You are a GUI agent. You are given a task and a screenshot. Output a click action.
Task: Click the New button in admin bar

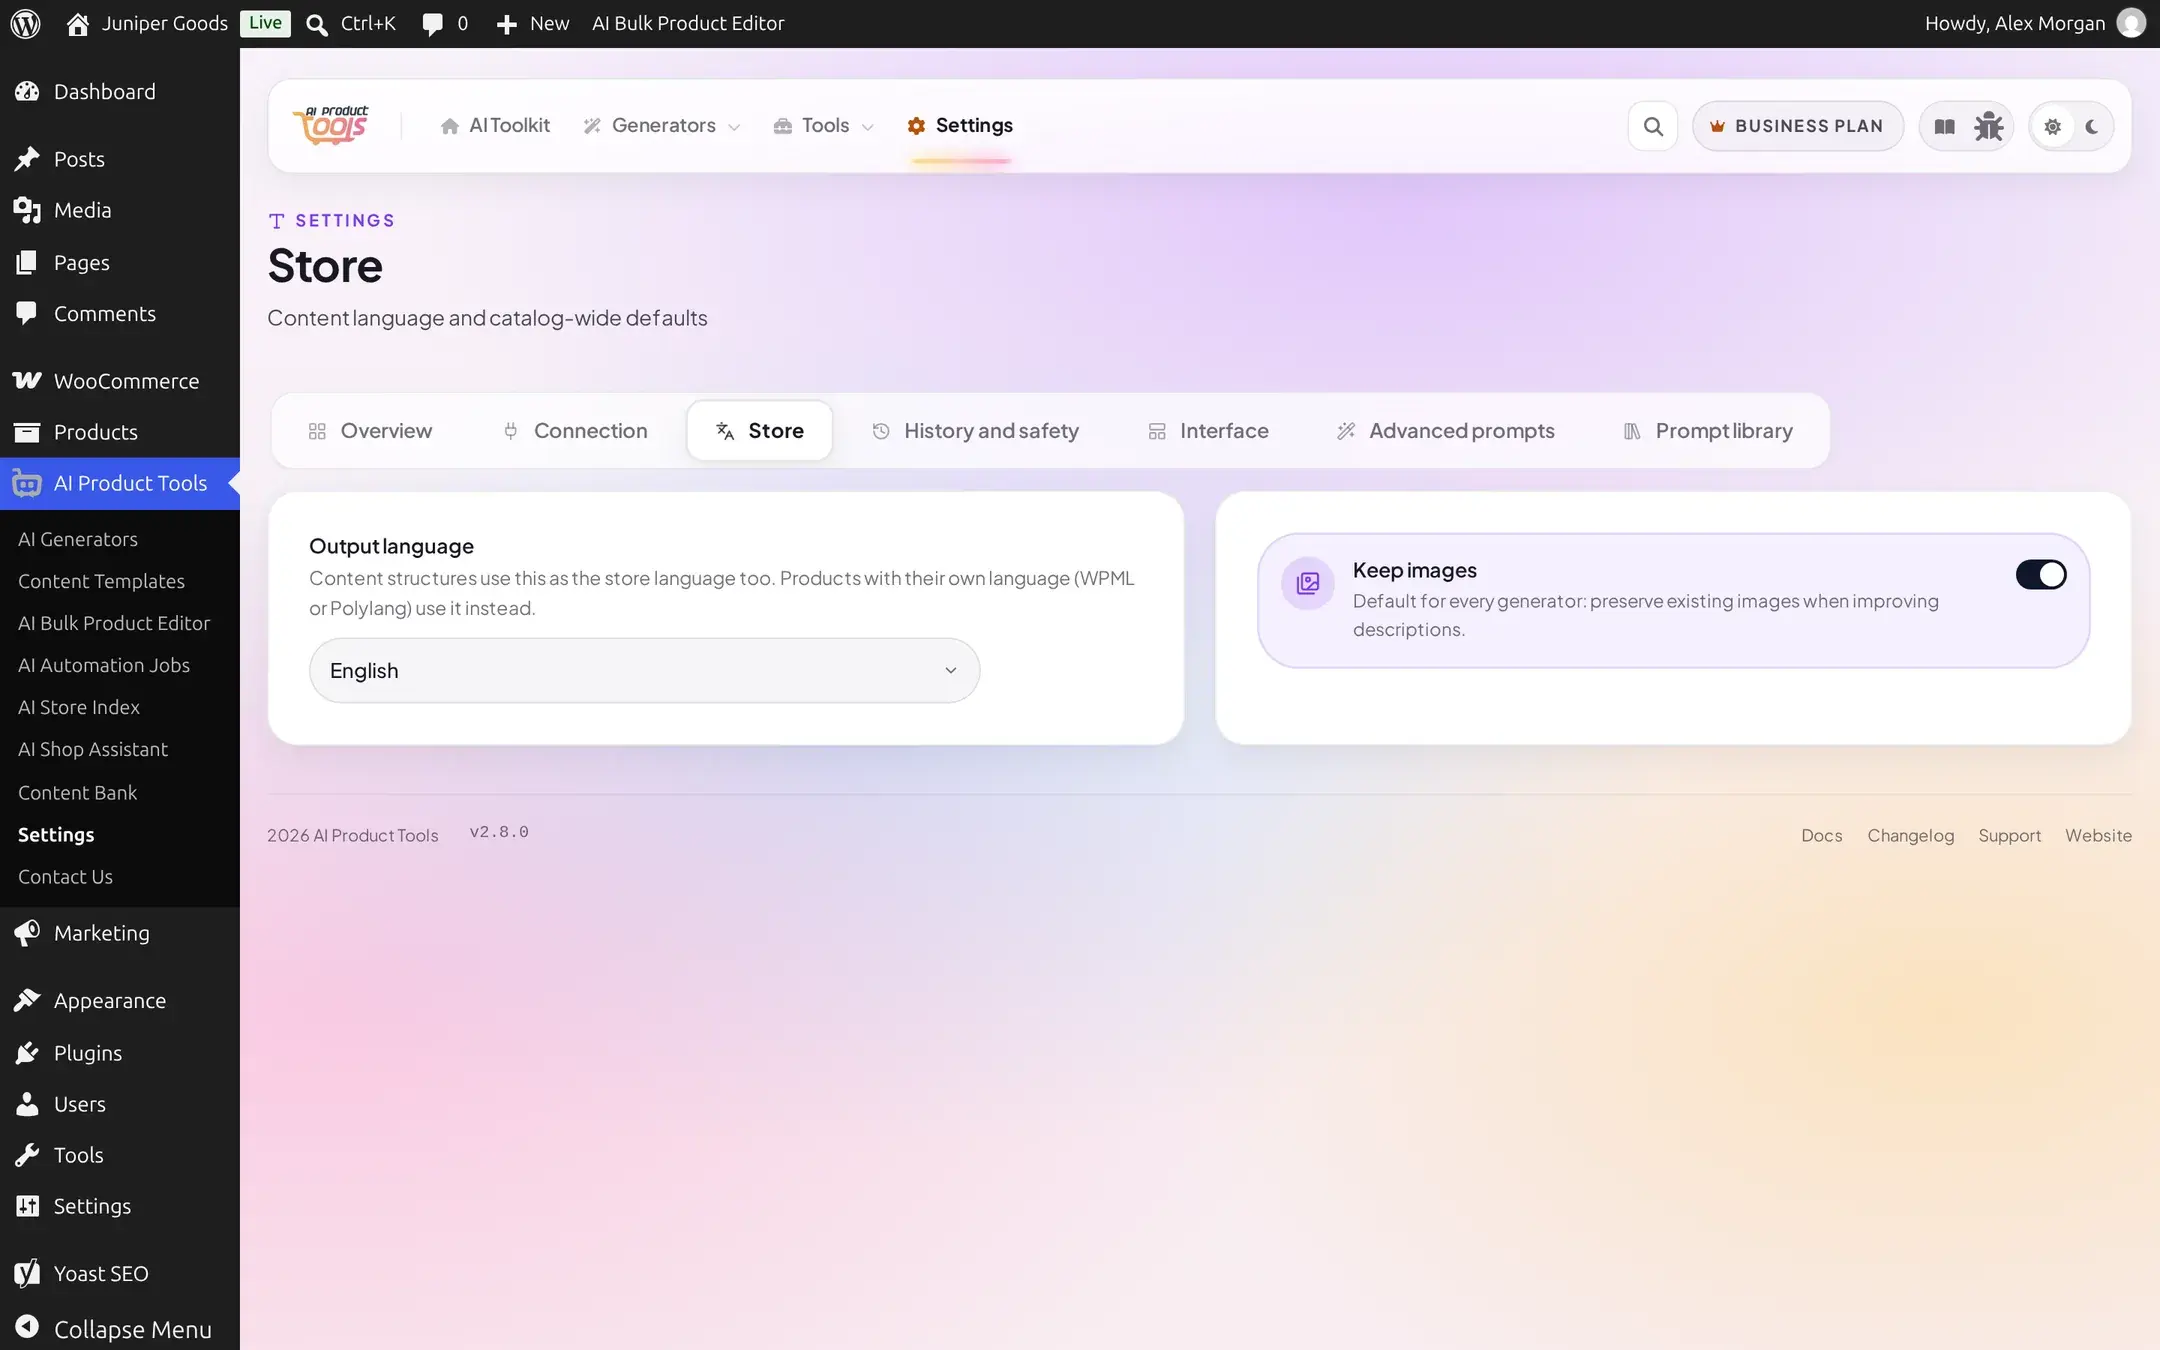[x=533, y=23]
